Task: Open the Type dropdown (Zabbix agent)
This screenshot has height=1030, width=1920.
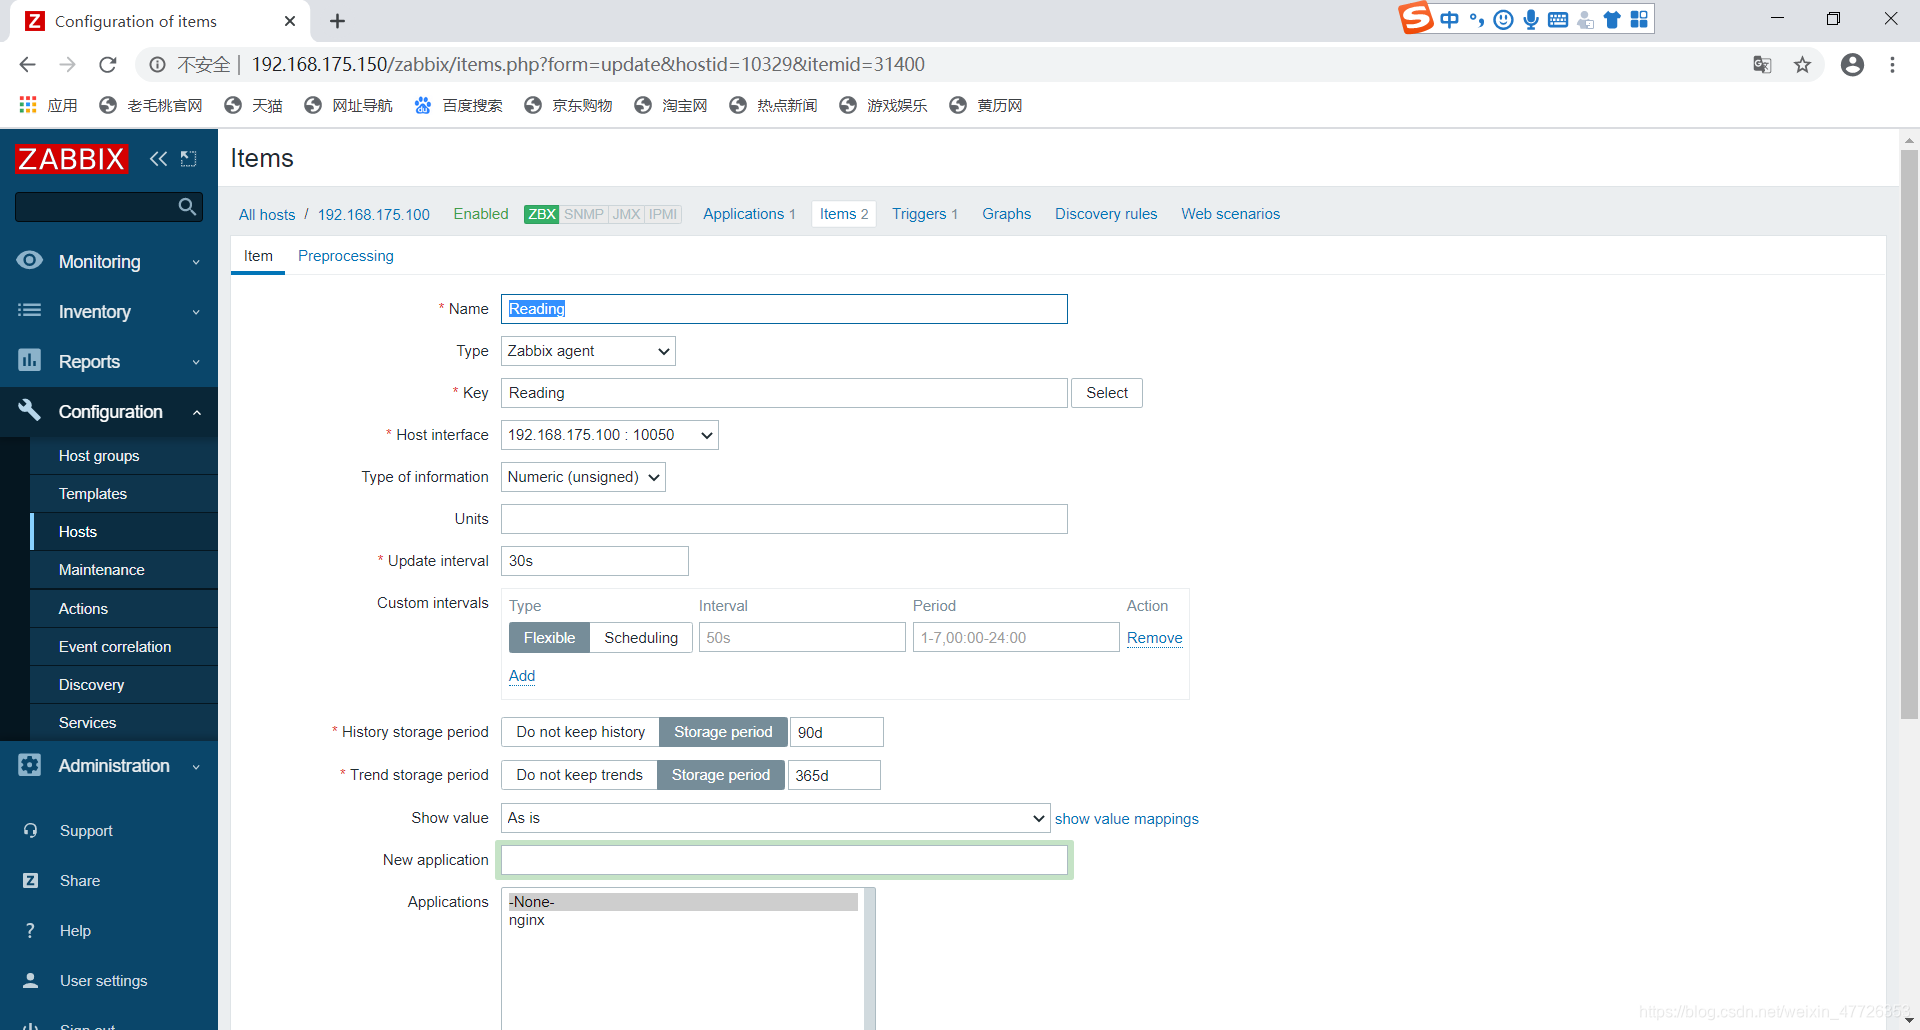Action: point(588,351)
